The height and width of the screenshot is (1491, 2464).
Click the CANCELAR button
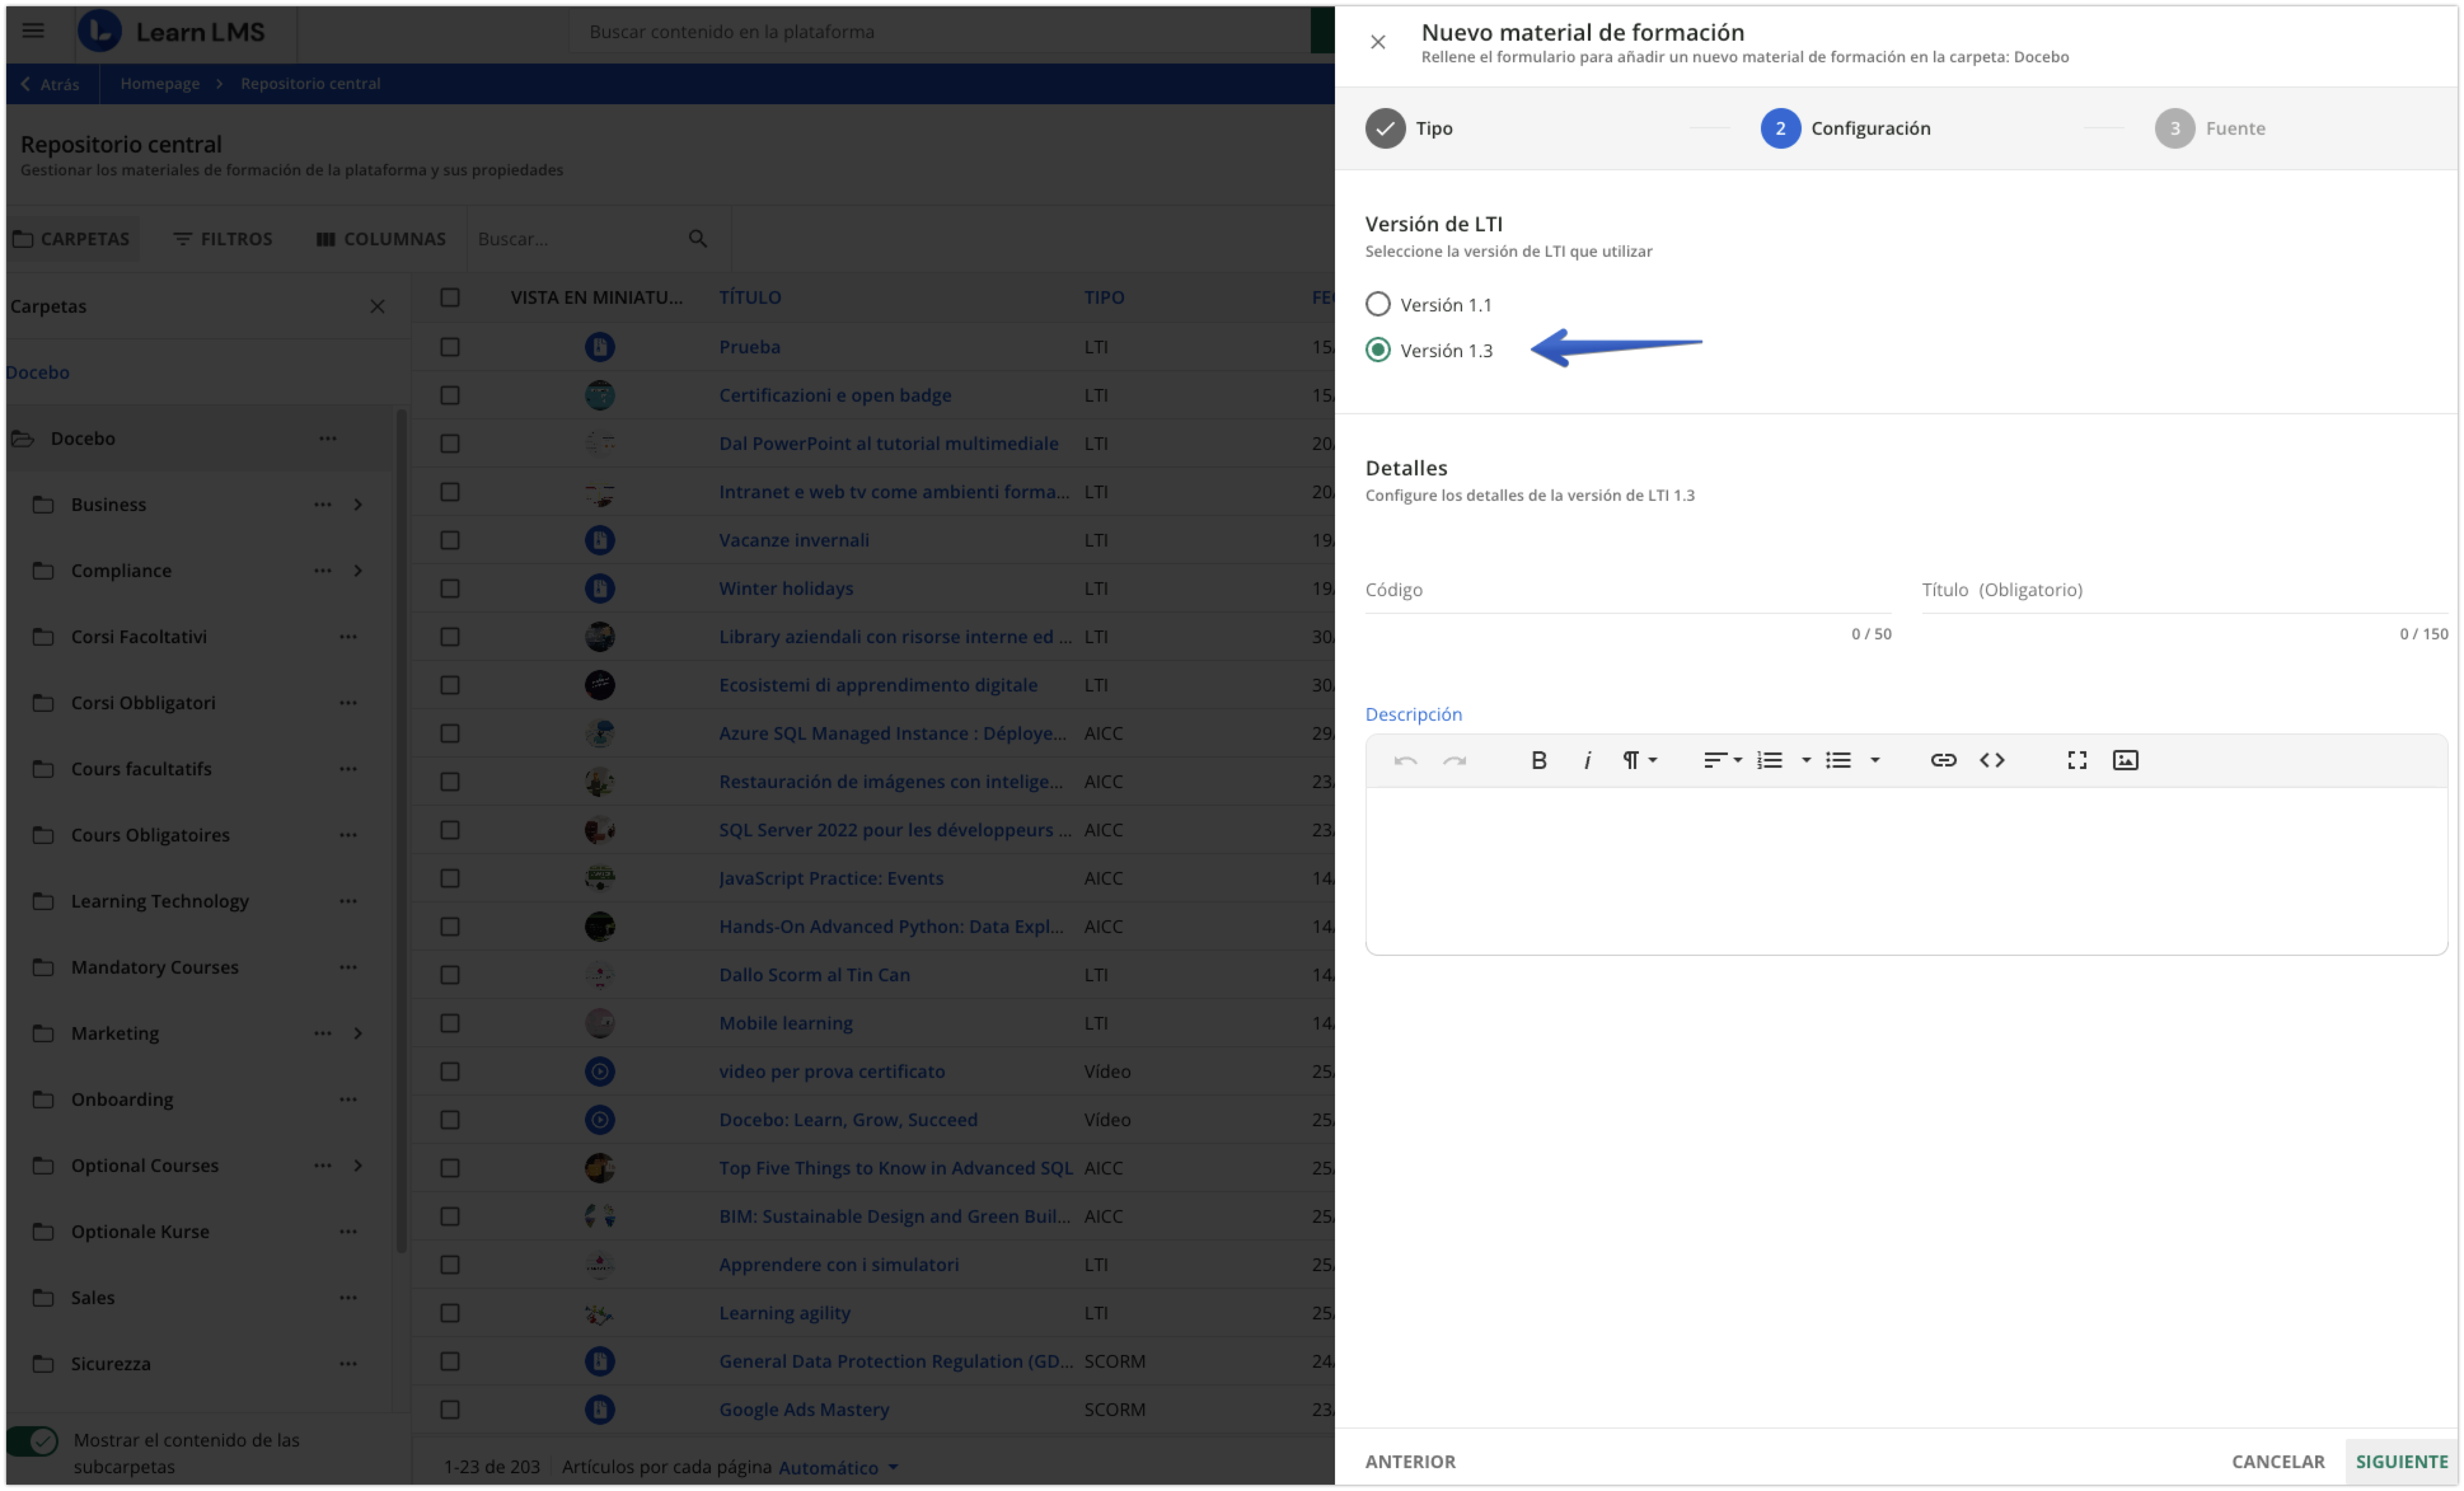(2277, 1461)
